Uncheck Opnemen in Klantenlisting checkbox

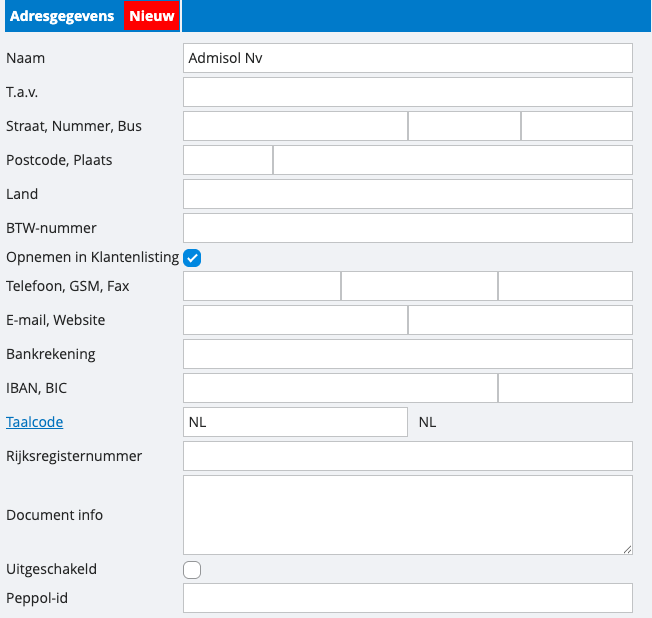[x=193, y=258]
